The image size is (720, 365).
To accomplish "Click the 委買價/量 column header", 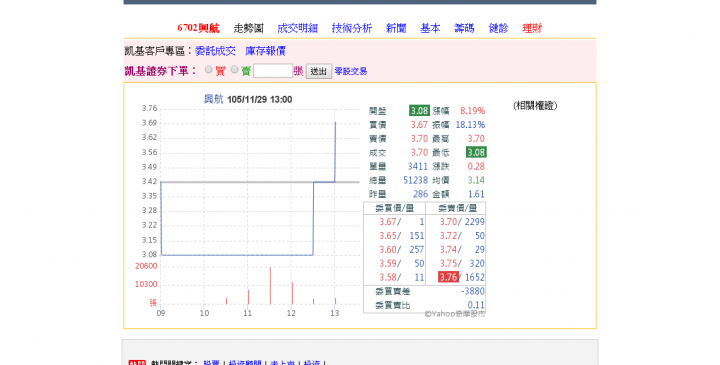I will pyautogui.click(x=394, y=208).
